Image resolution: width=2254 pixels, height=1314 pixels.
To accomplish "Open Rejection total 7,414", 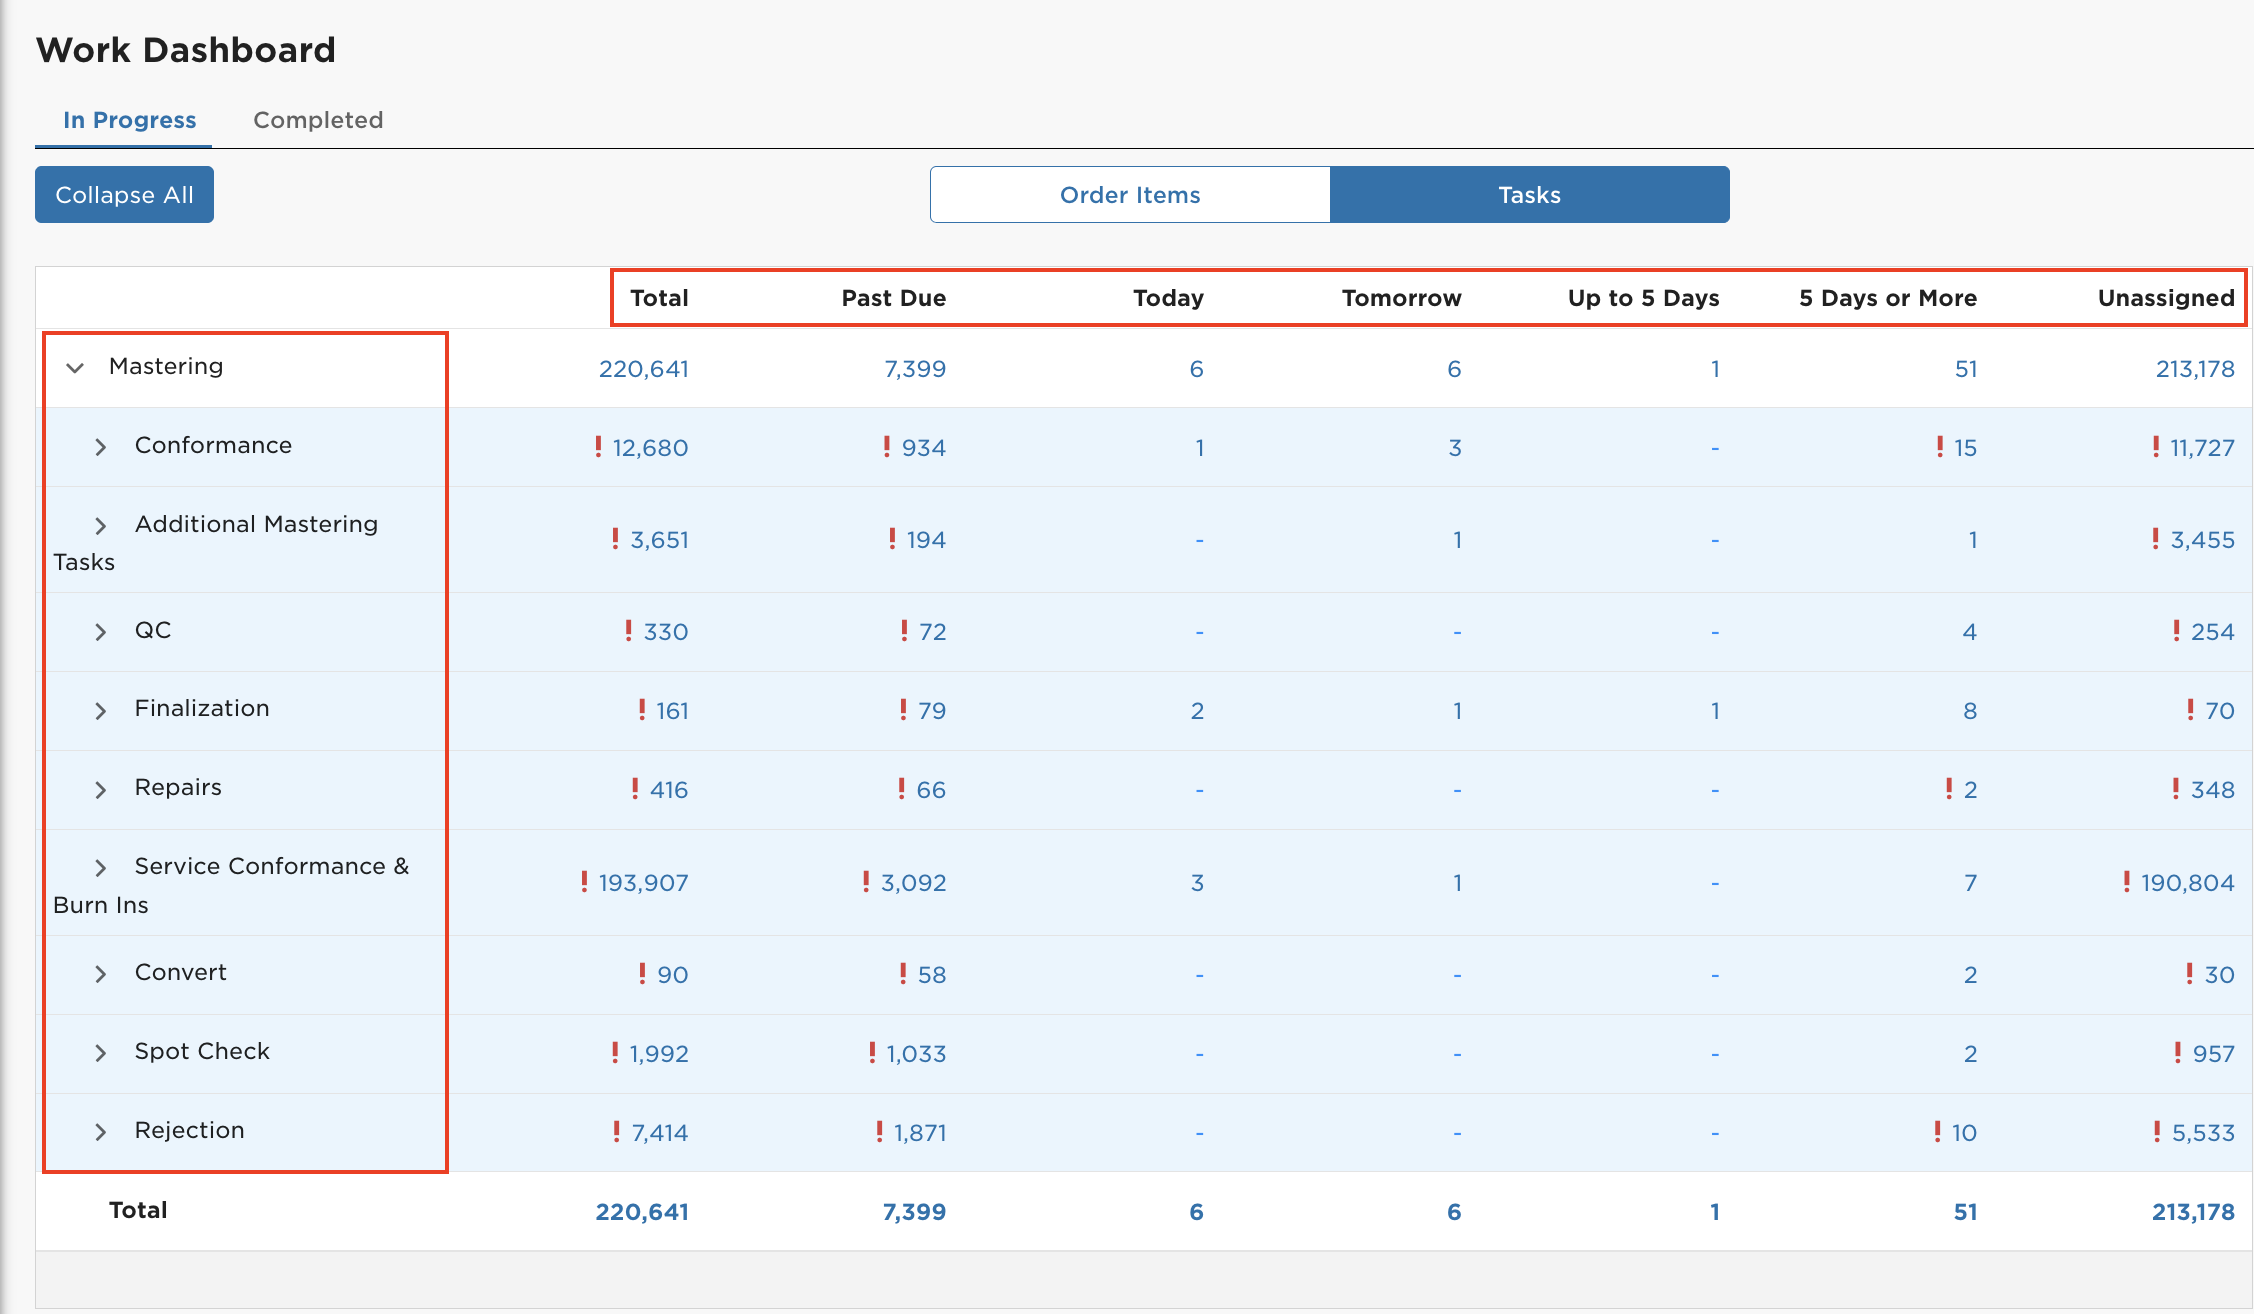I will [x=660, y=1133].
